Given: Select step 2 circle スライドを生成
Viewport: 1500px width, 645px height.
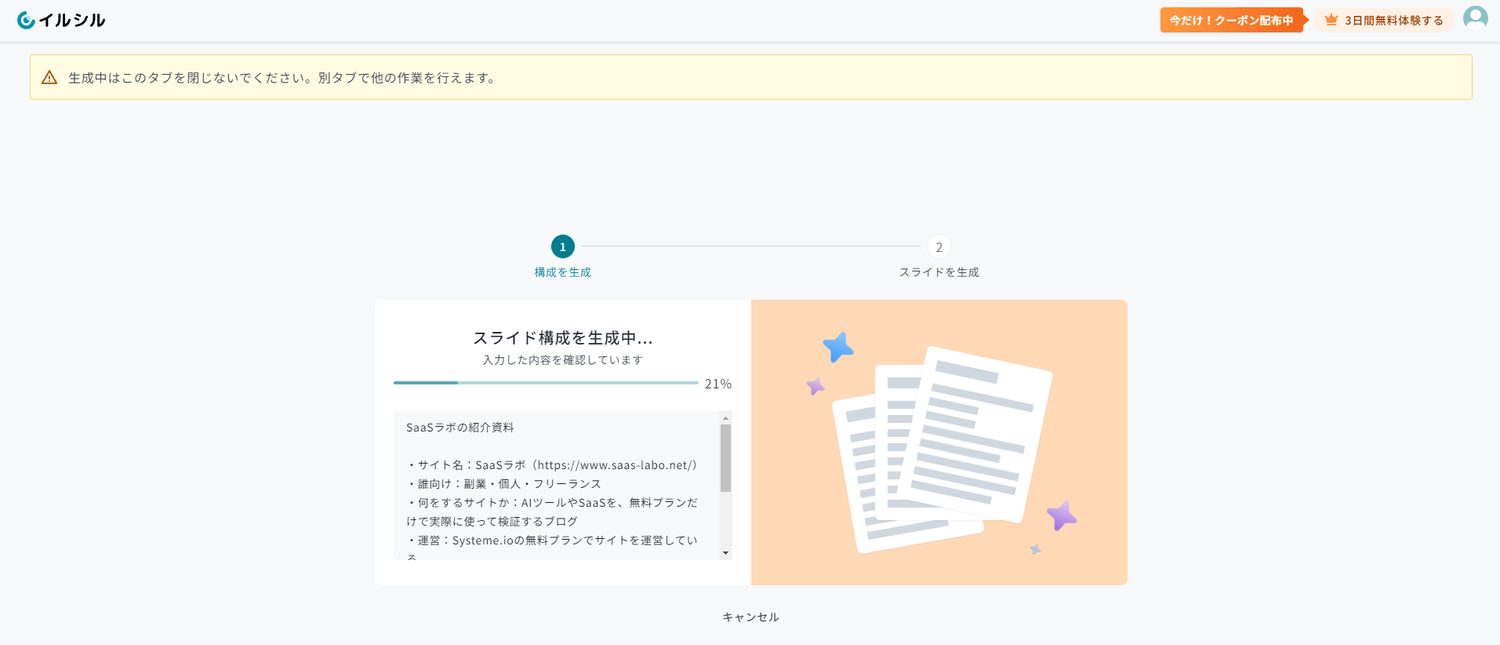Looking at the screenshot, I should tap(939, 246).
